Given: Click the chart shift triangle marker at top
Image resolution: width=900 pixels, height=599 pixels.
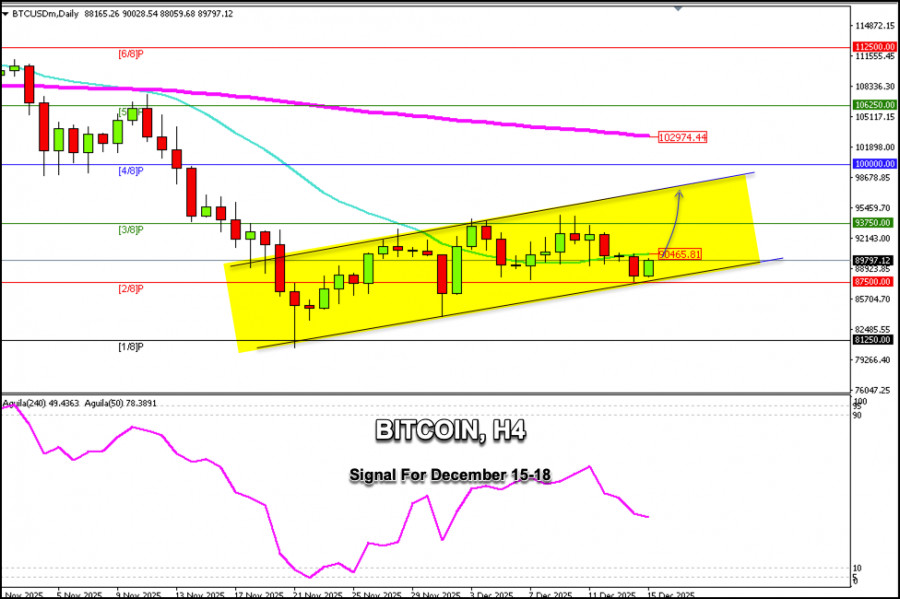Looking at the screenshot, I should click(678, 9).
